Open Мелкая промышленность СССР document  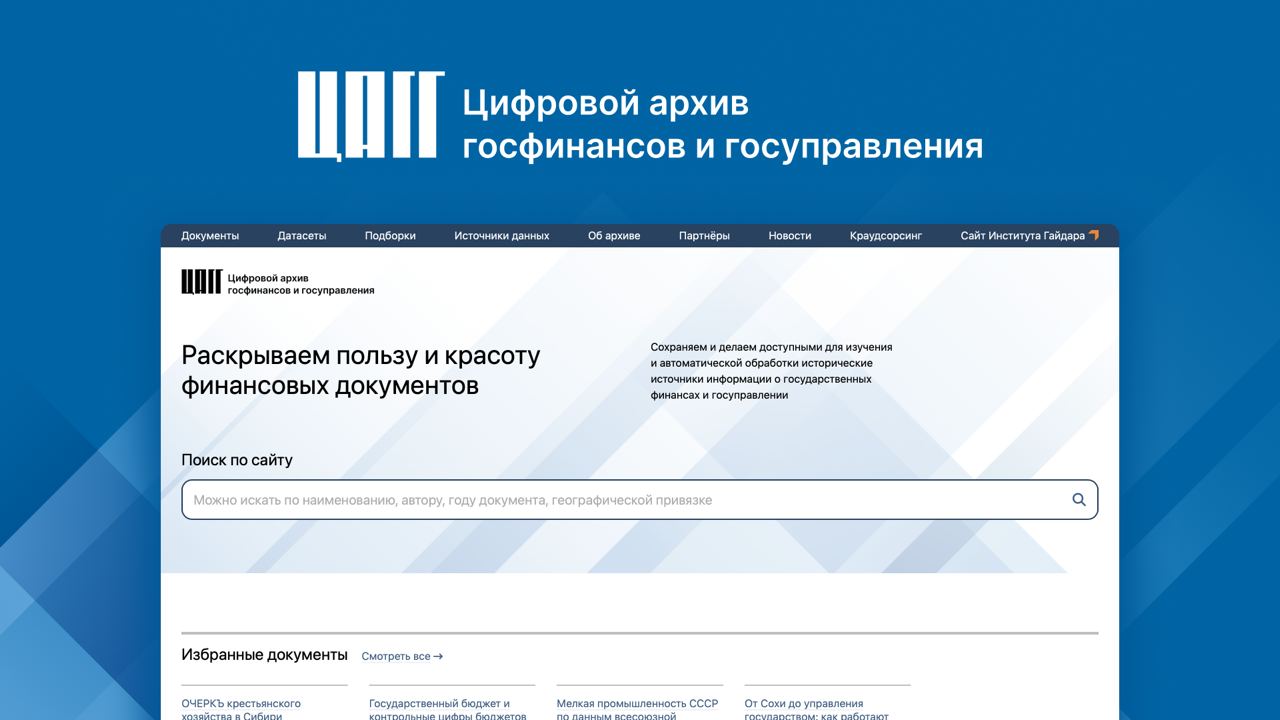[x=637, y=709]
